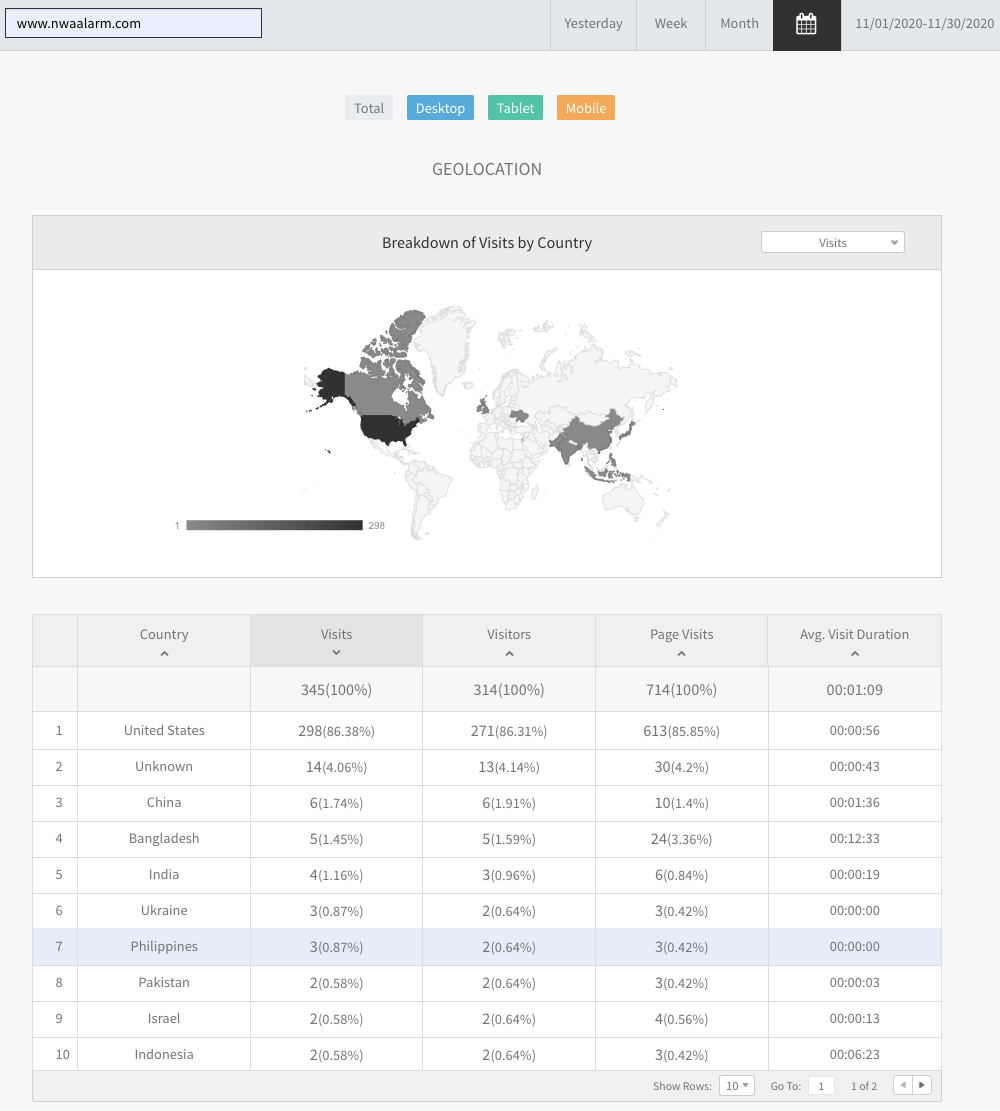The width and height of the screenshot is (1000, 1111).
Task: Toggle the Mobile device filter
Action: [585, 108]
